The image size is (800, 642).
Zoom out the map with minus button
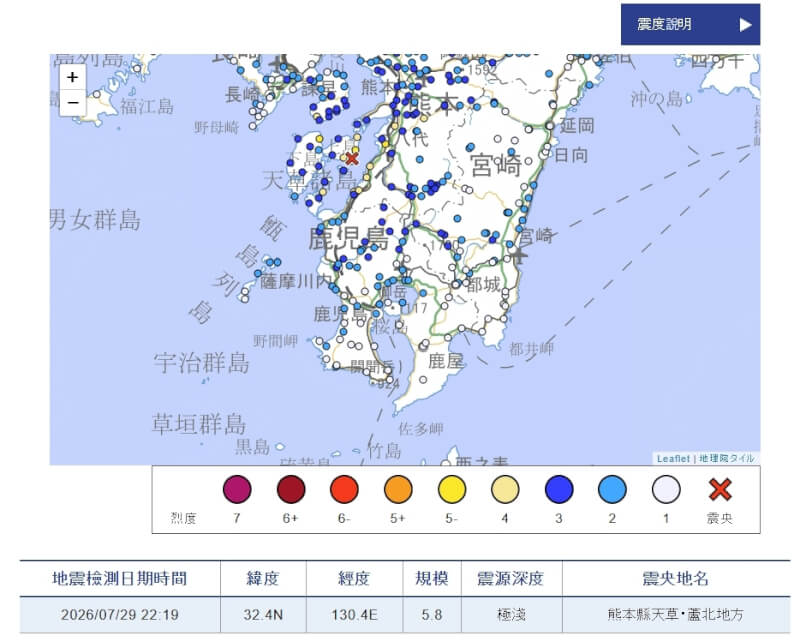coord(72,103)
